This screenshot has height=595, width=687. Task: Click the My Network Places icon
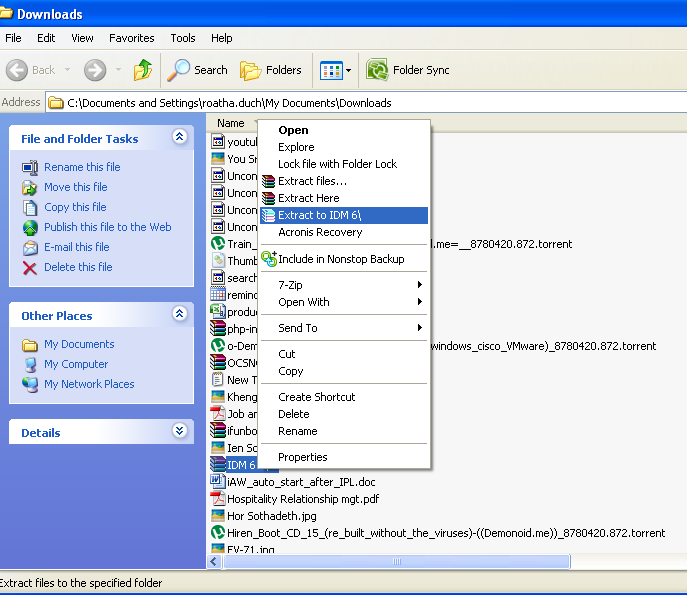click(x=30, y=384)
